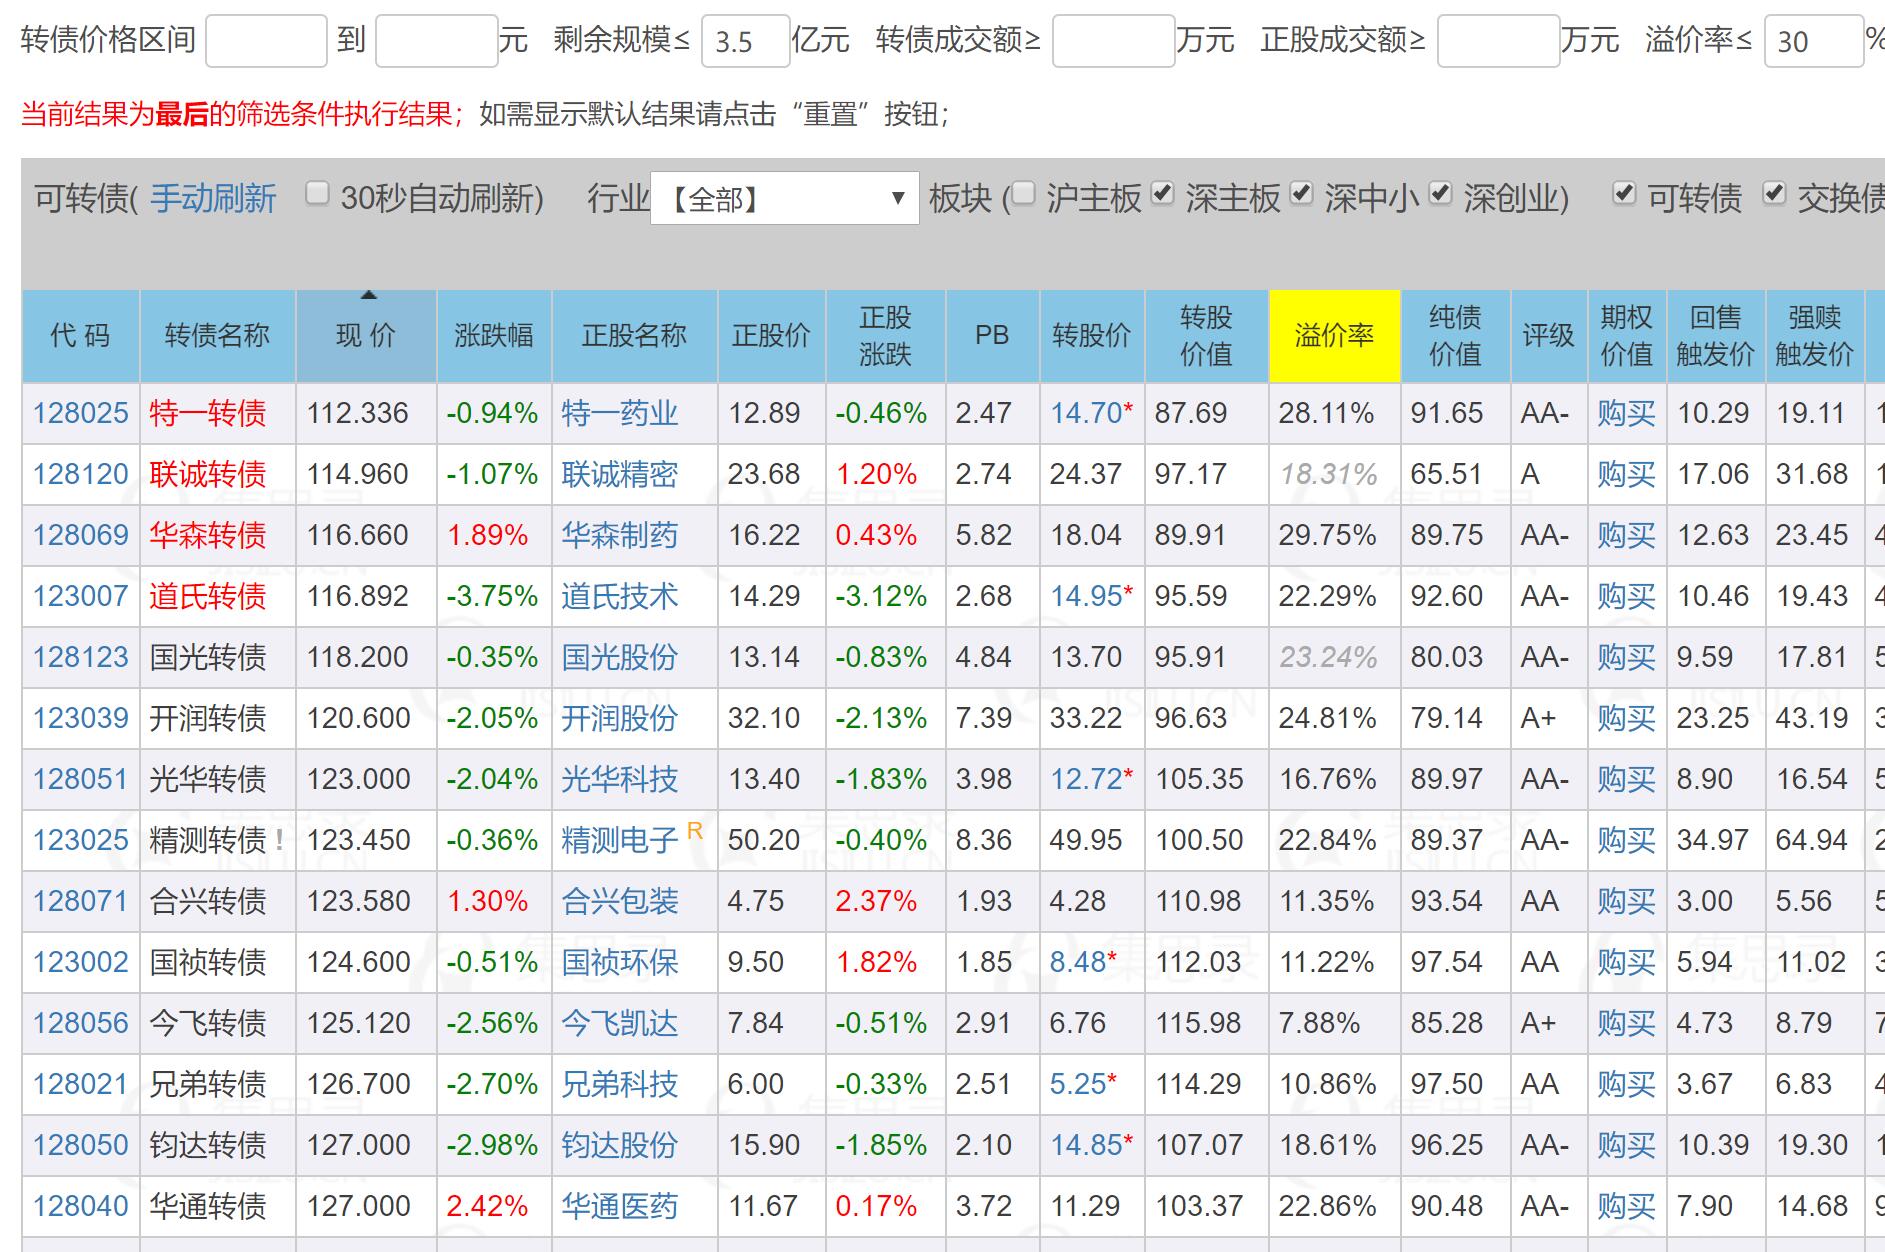
Task: Open the 特一药业 stock link
Action: [620, 413]
